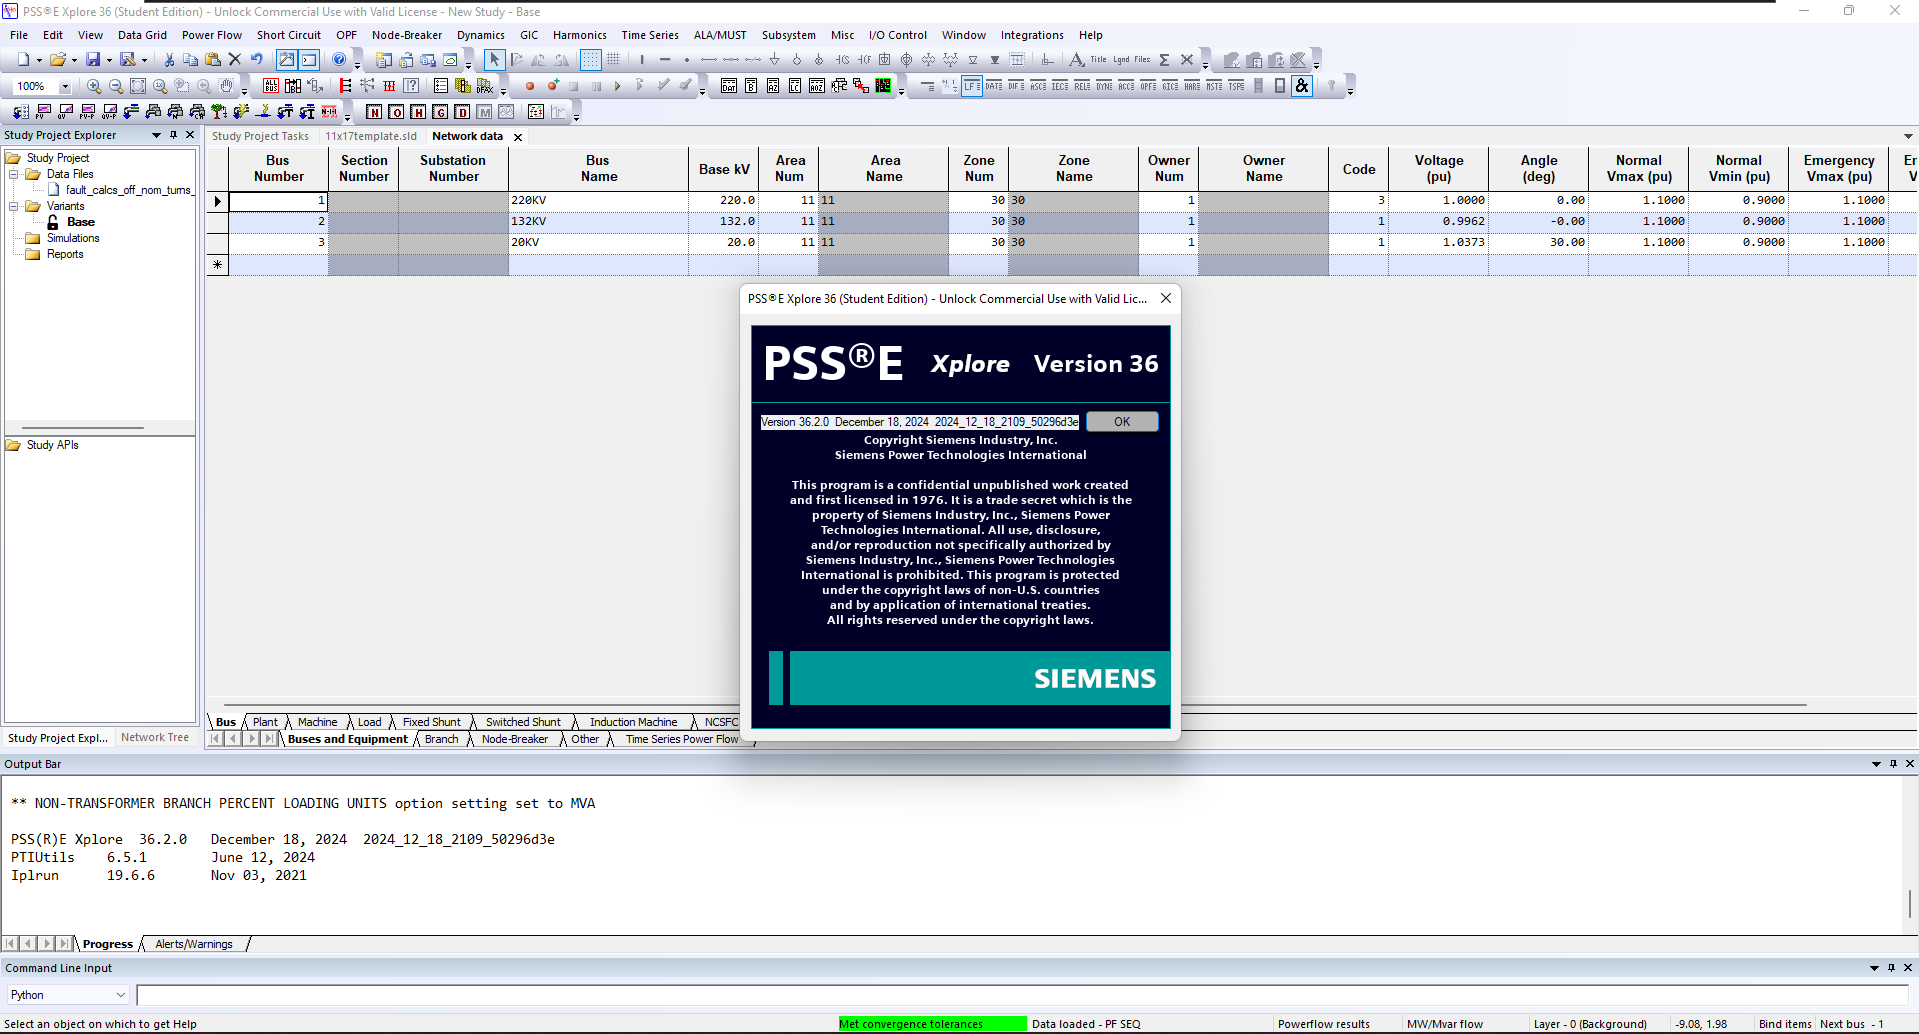Image resolution: width=1919 pixels, height=1034 pixels.
Task: Open the Power Flow menu
Action: tap(212, 35)
